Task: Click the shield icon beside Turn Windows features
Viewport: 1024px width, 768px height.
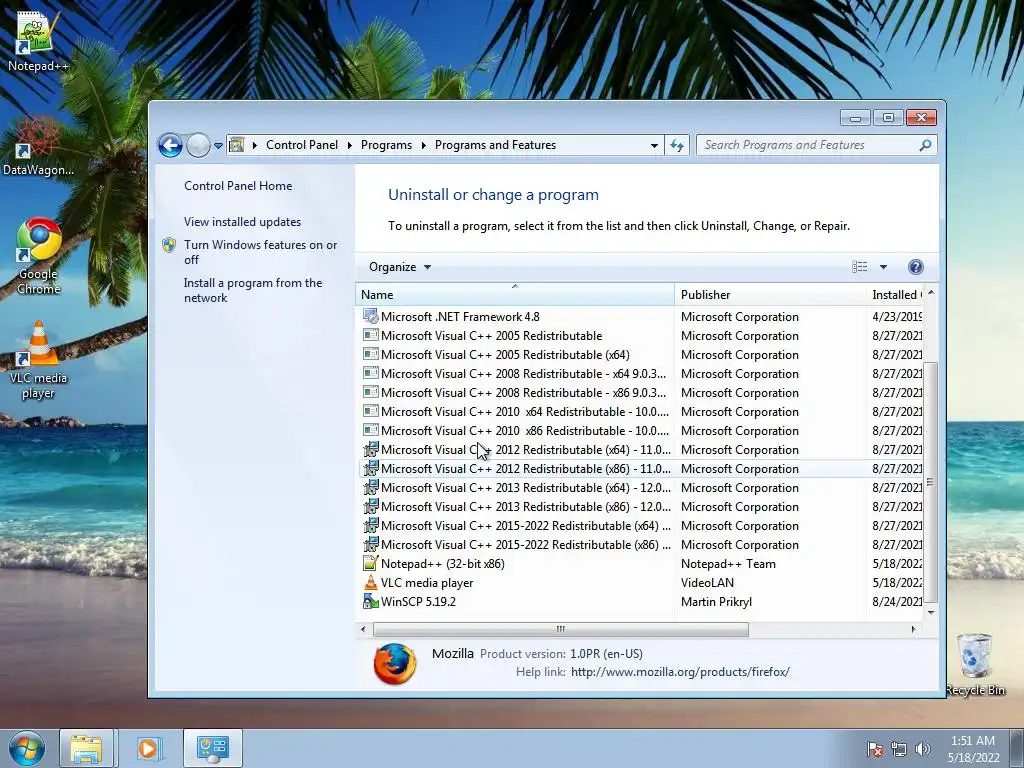Action: click(169, 245)
